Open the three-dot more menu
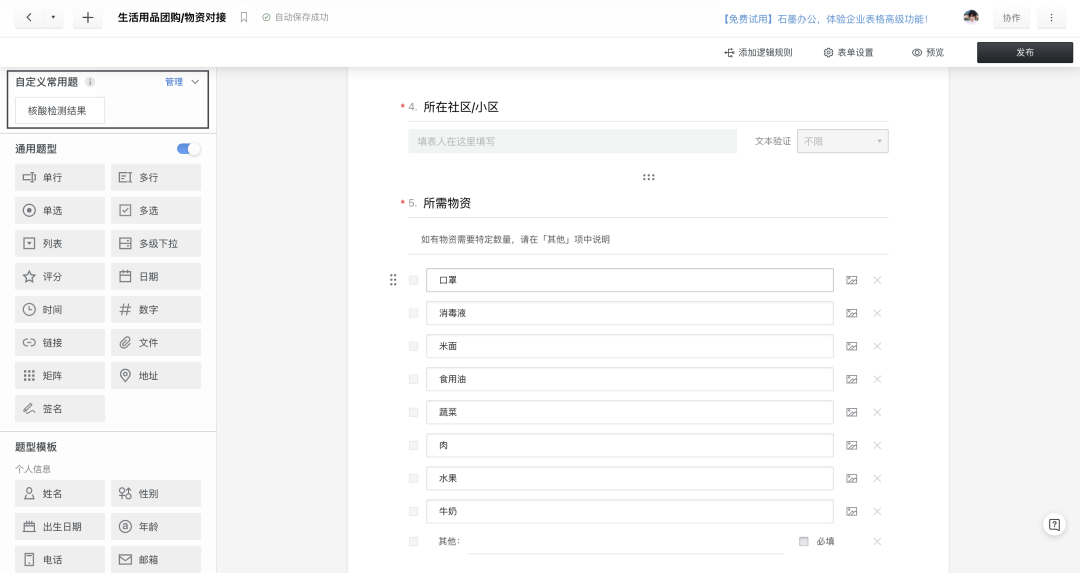This screenshot has width=1080, height=573. coord(1051,18)
